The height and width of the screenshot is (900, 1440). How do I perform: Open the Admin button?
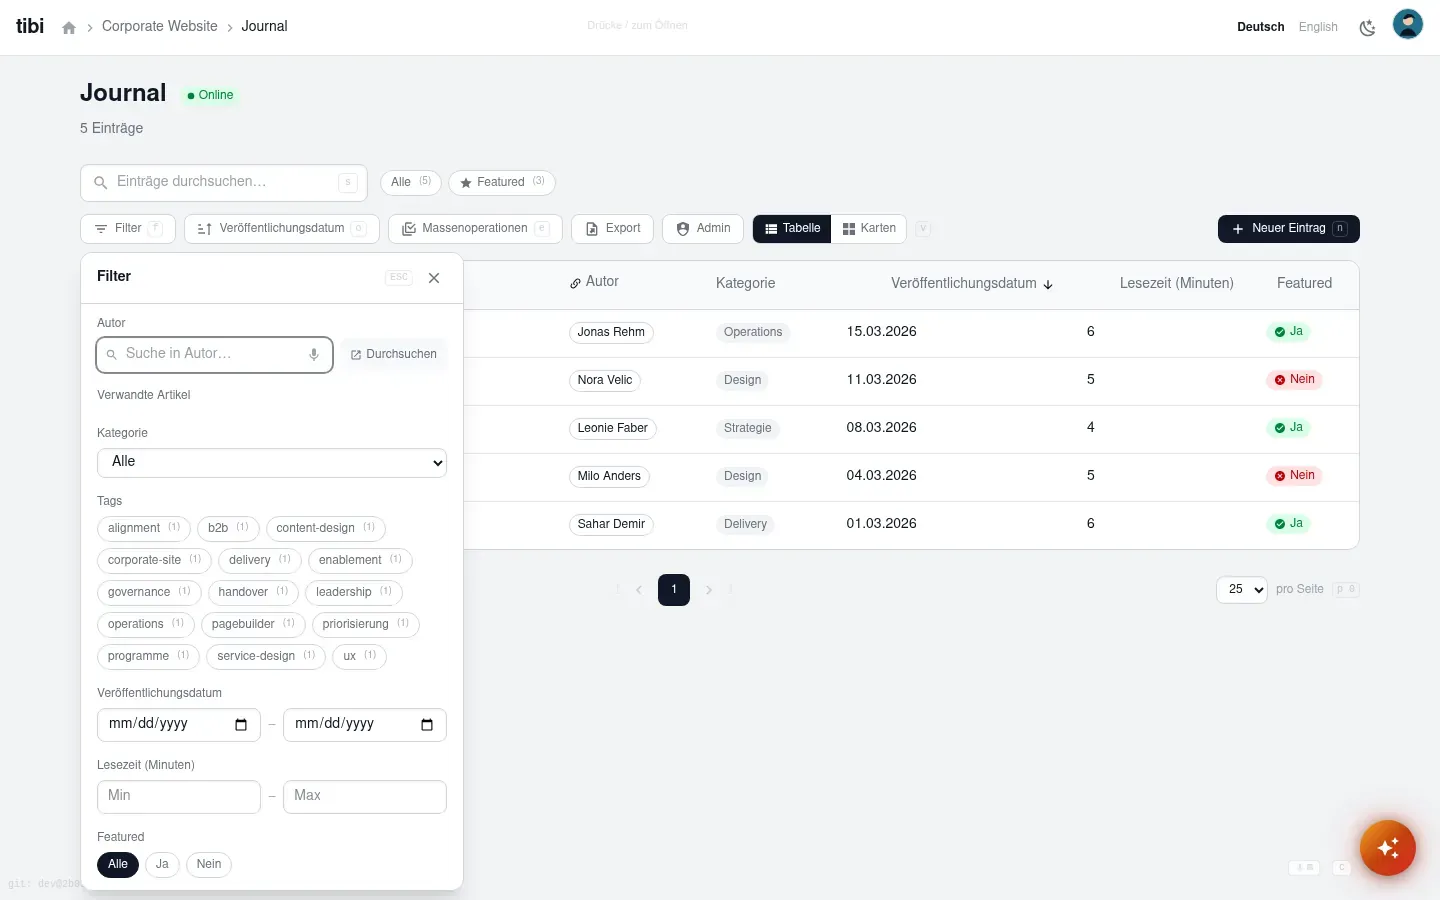click(x=703, y=229)
